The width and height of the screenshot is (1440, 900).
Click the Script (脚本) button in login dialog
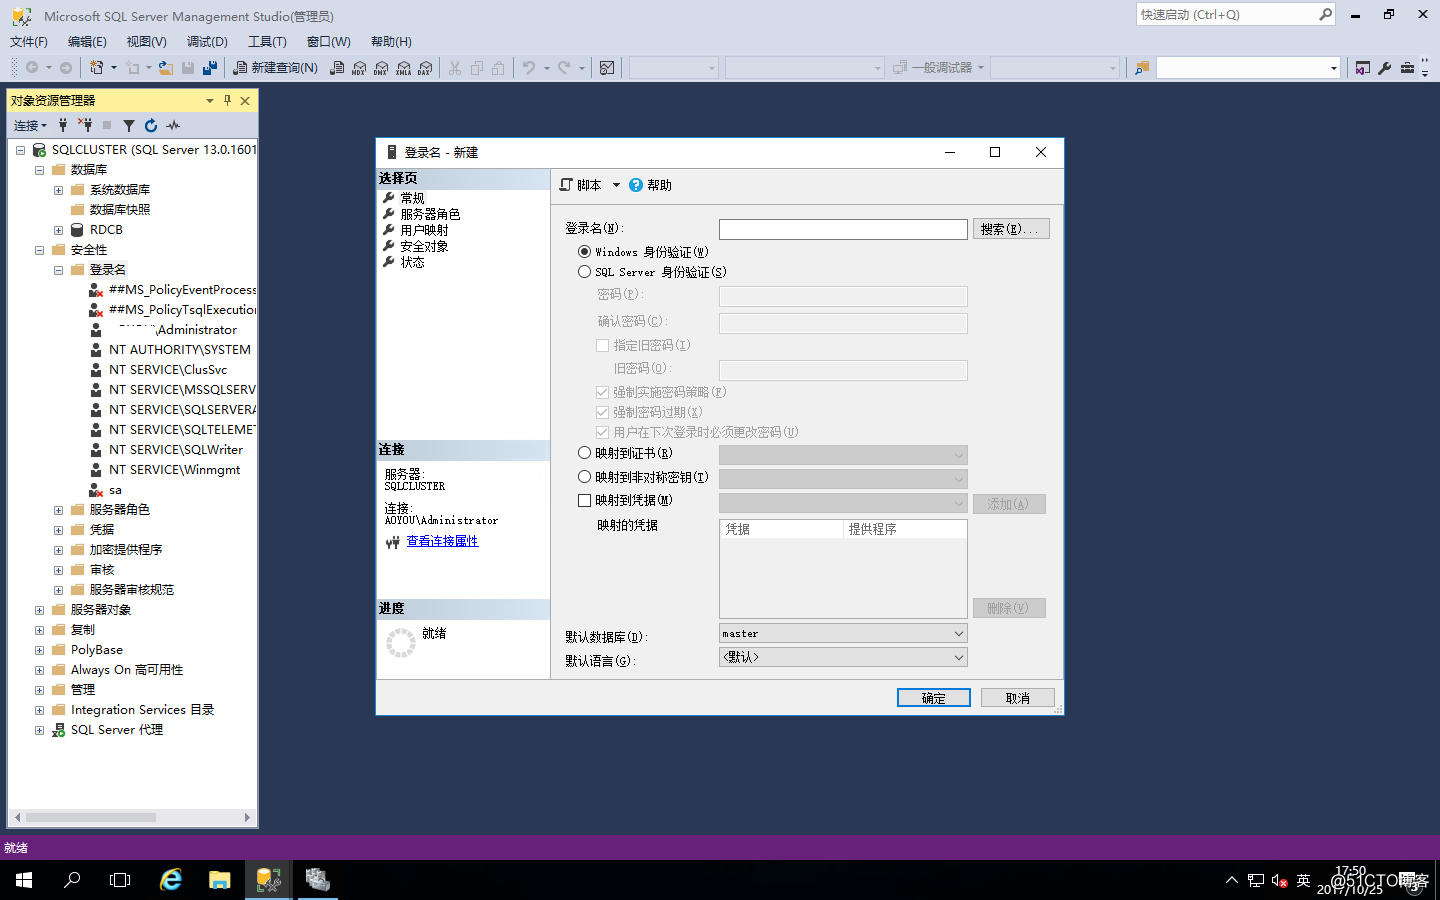(x=581, y=185)
